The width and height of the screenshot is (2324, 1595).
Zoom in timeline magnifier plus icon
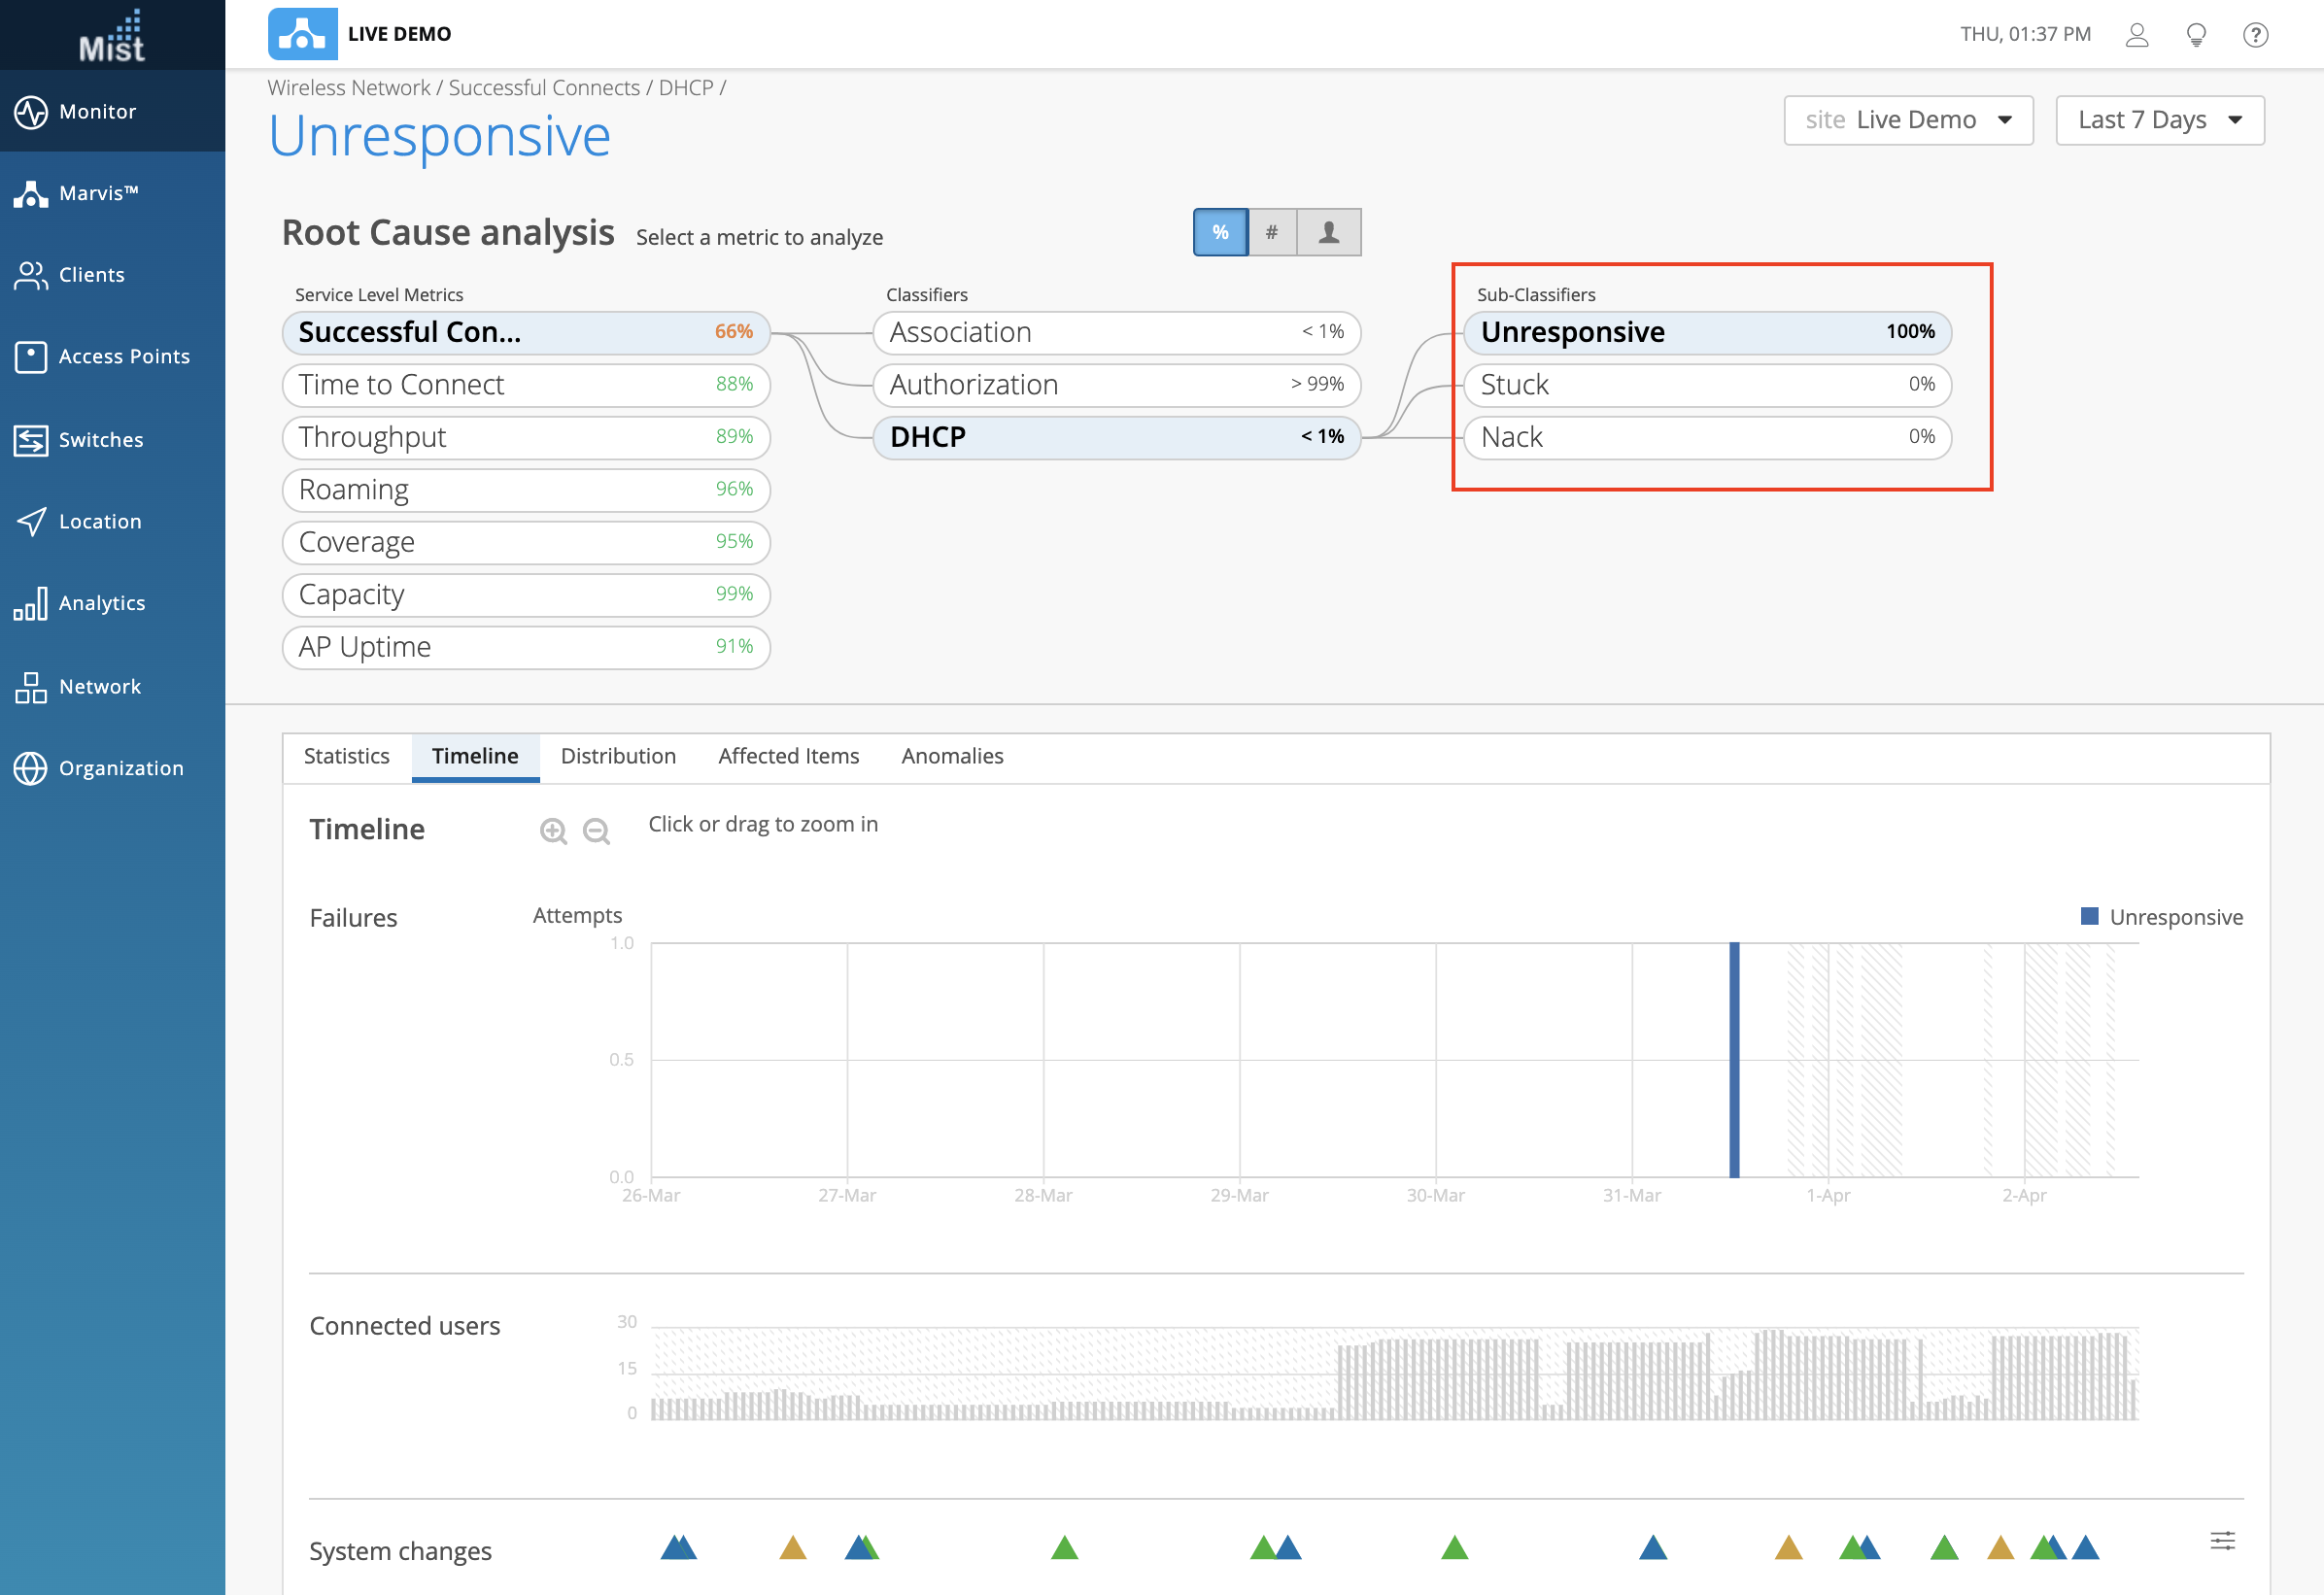tap(553, 831)
